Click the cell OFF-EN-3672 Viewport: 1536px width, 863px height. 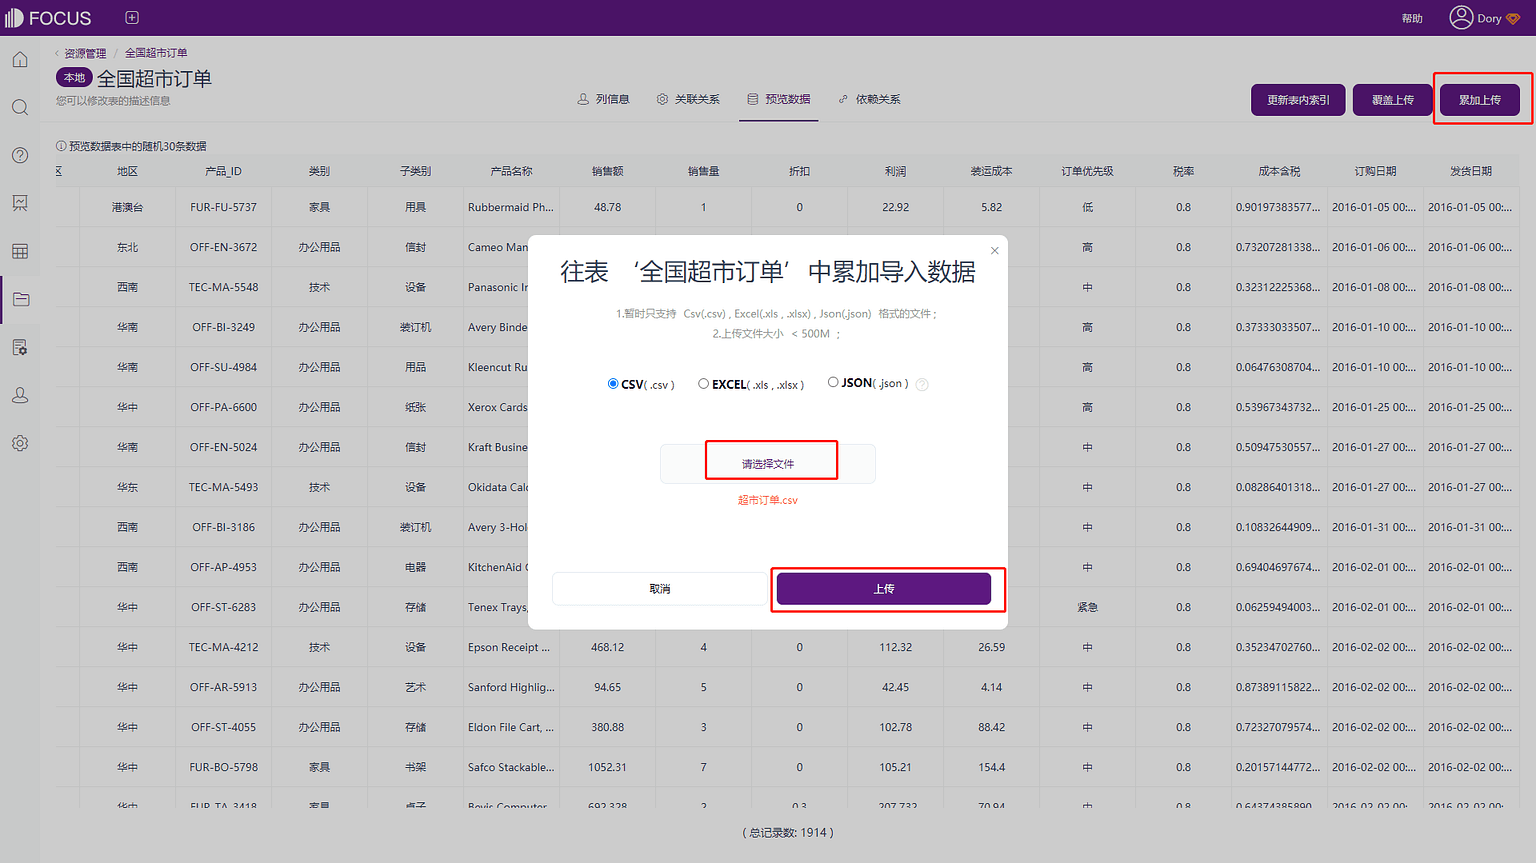224,247
